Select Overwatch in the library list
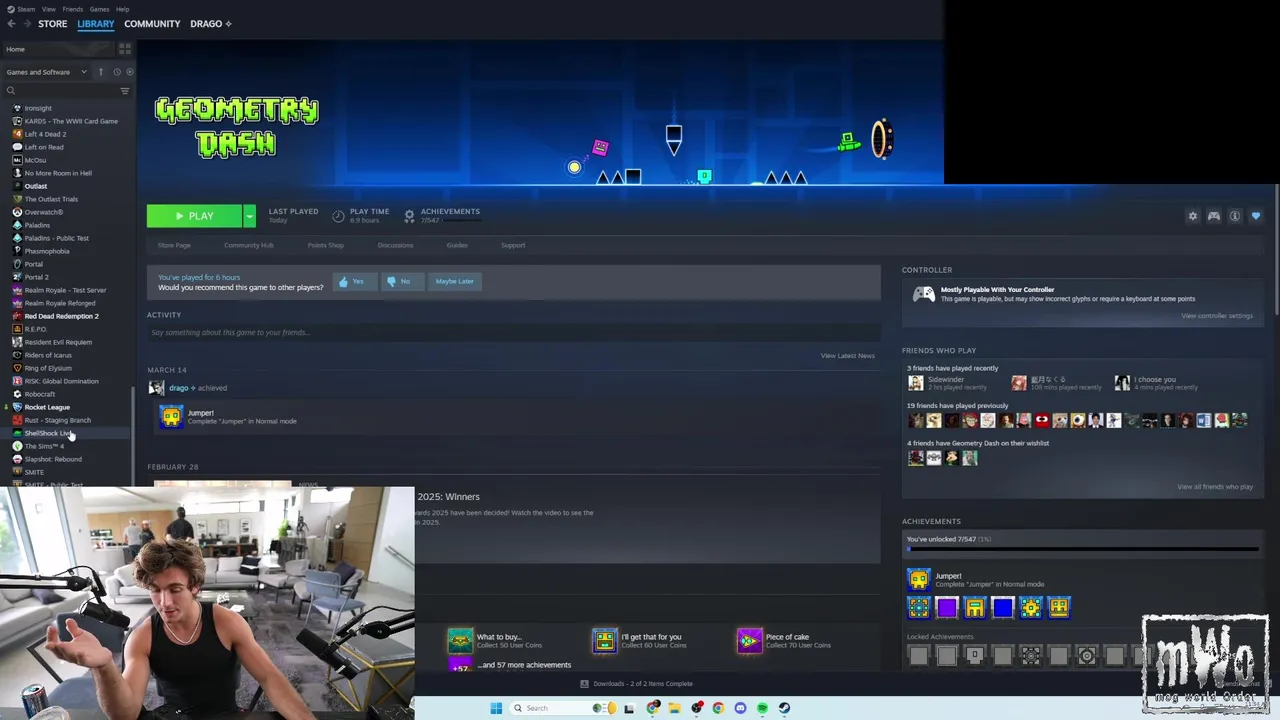The height and width of the screenshot is (720, 1280). [x=43, y=212]
